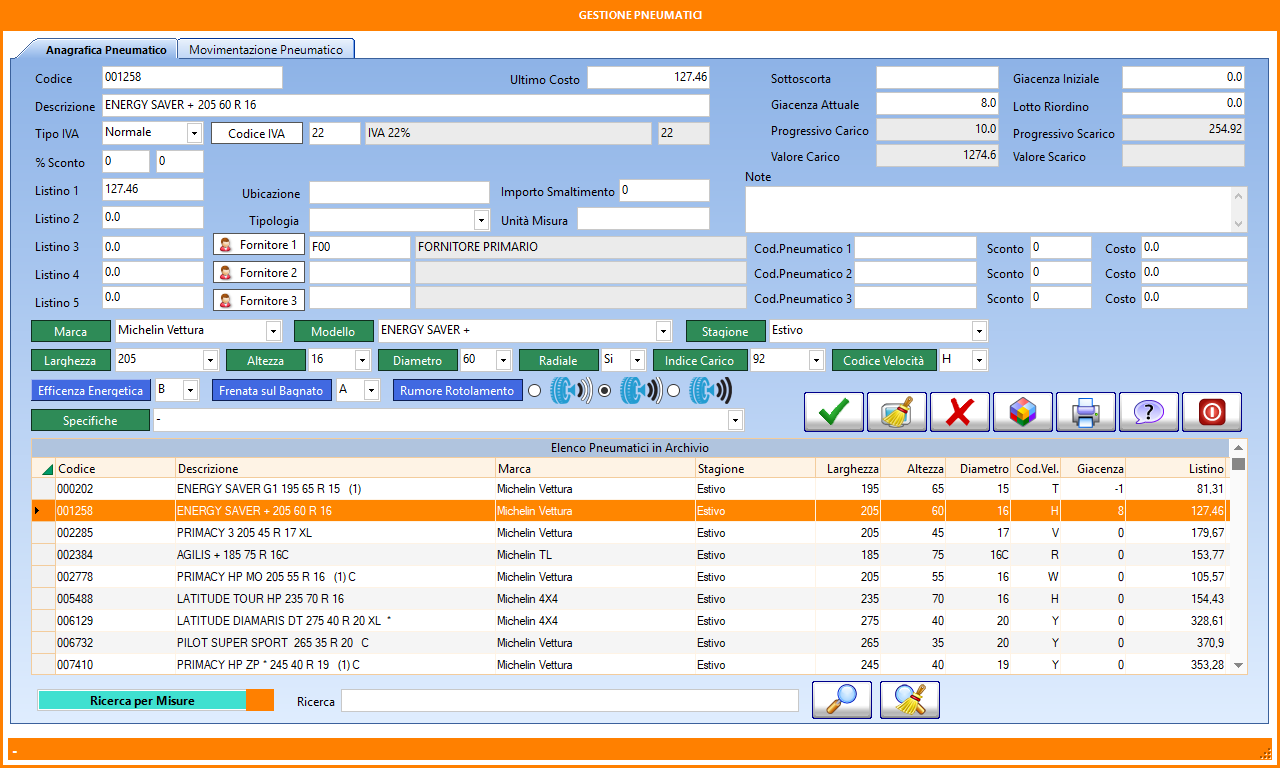
Task: Select the row 007410 PRIMACY HP ZP
Action: (x=630, y=665)
